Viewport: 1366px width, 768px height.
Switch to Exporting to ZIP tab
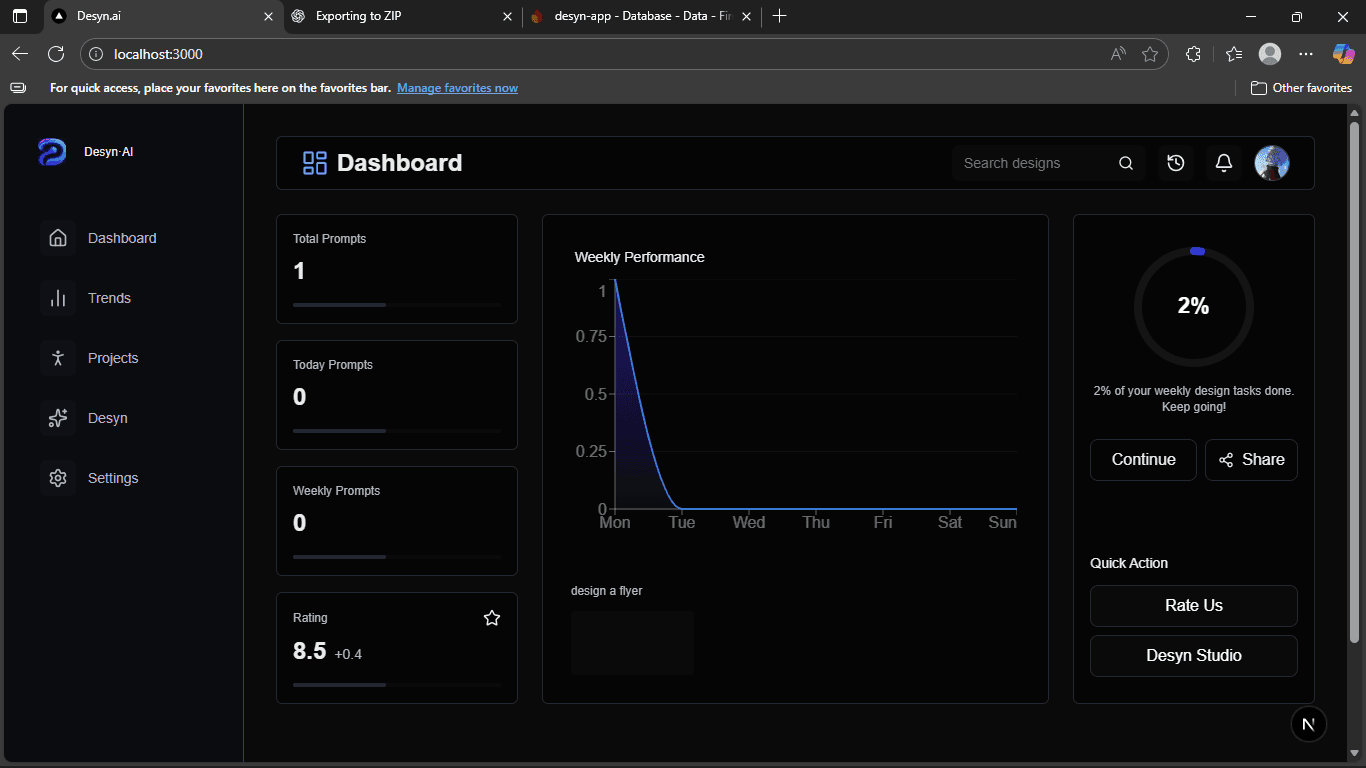click(x=401, y=16)
